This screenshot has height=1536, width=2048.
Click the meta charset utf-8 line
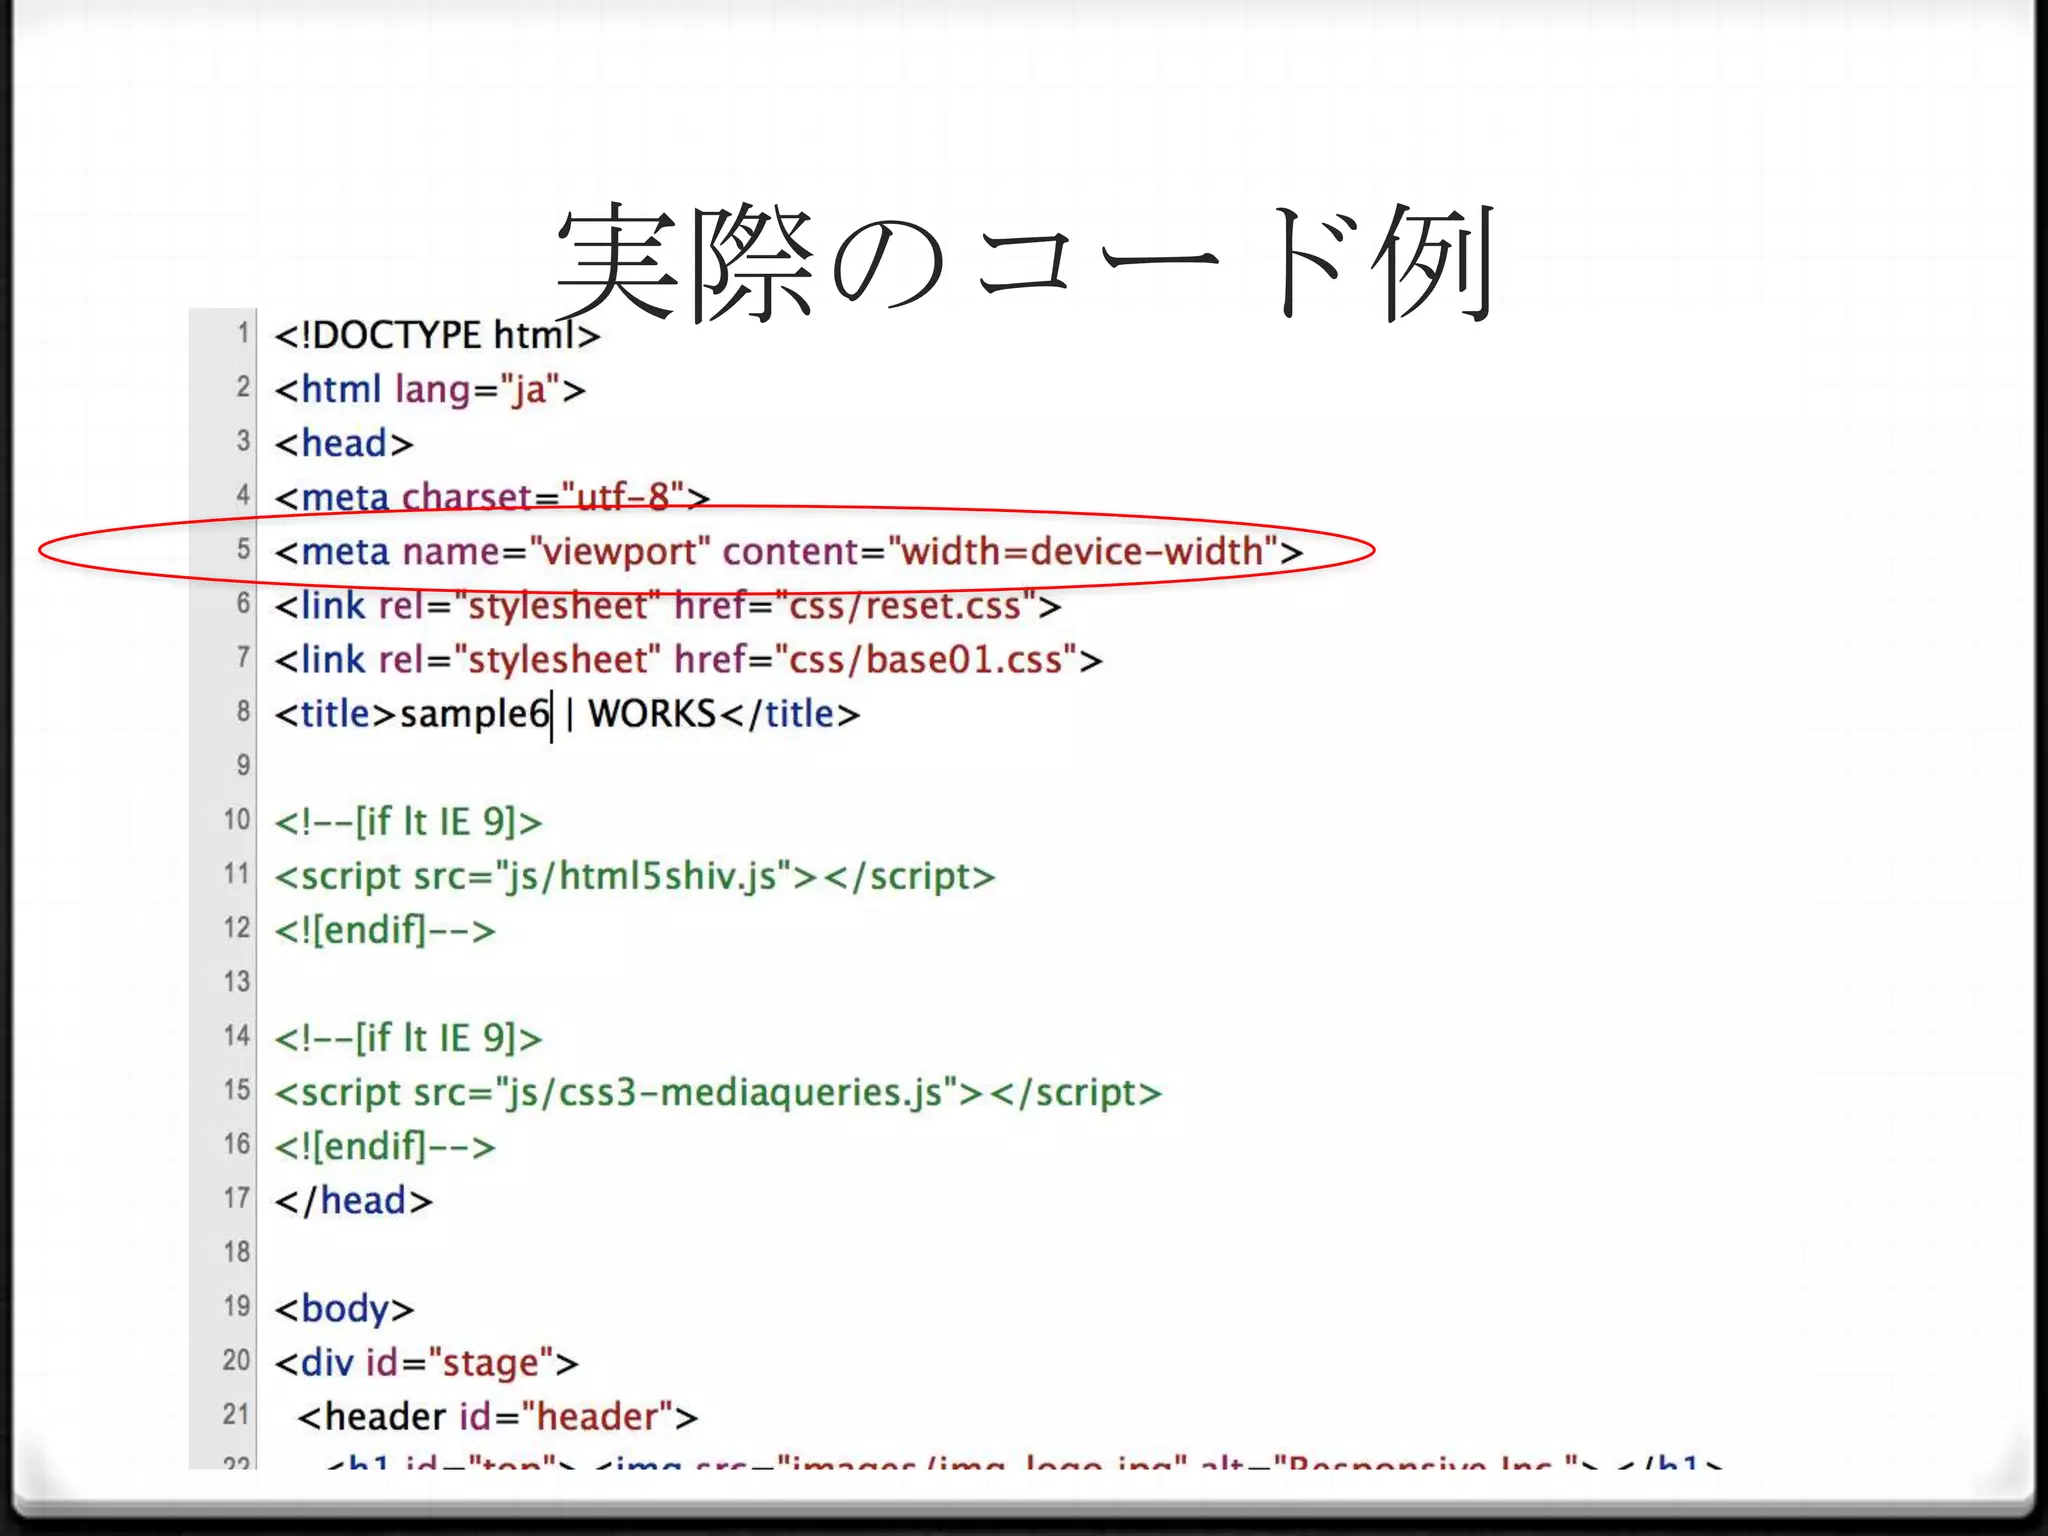[x=492, y=497]
